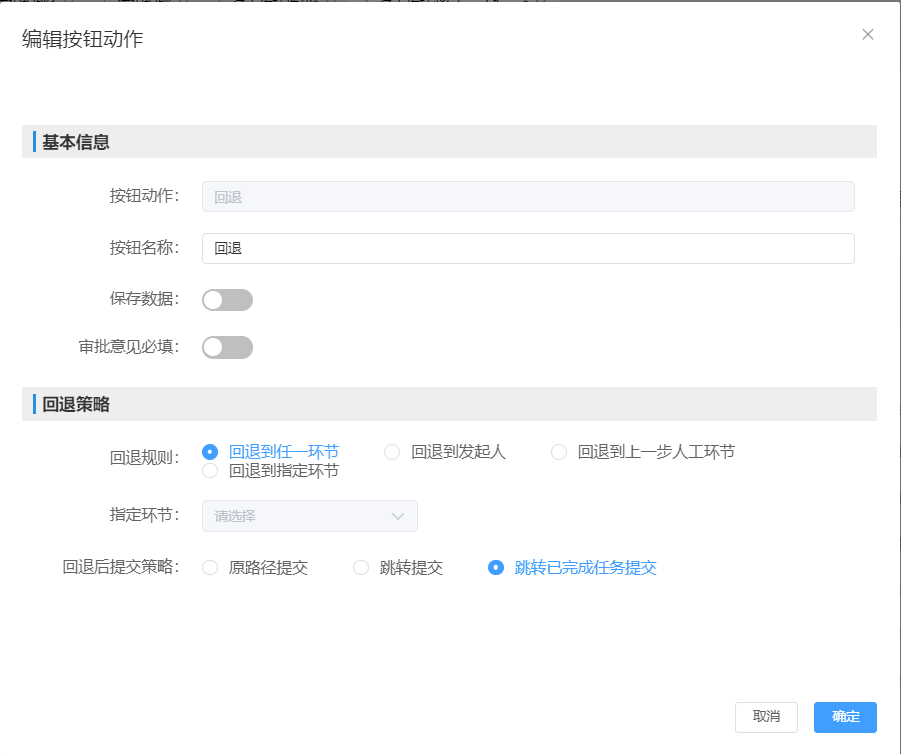The image size is (901, 754).
Task: Select 跳转已完成任务提交 radio option
Action: (x=495, y=568)
